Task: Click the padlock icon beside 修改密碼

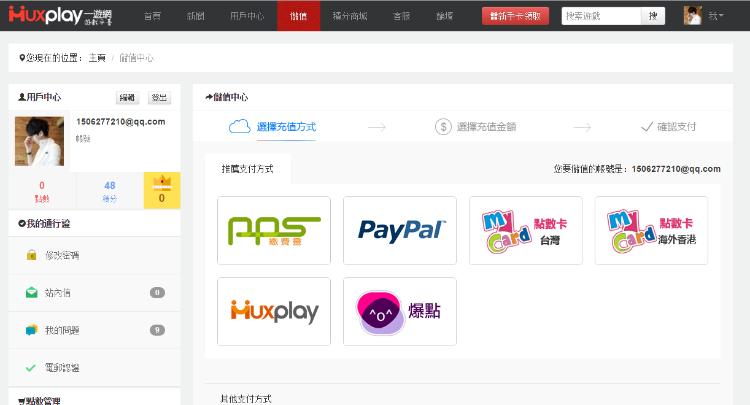Action: 32,255
